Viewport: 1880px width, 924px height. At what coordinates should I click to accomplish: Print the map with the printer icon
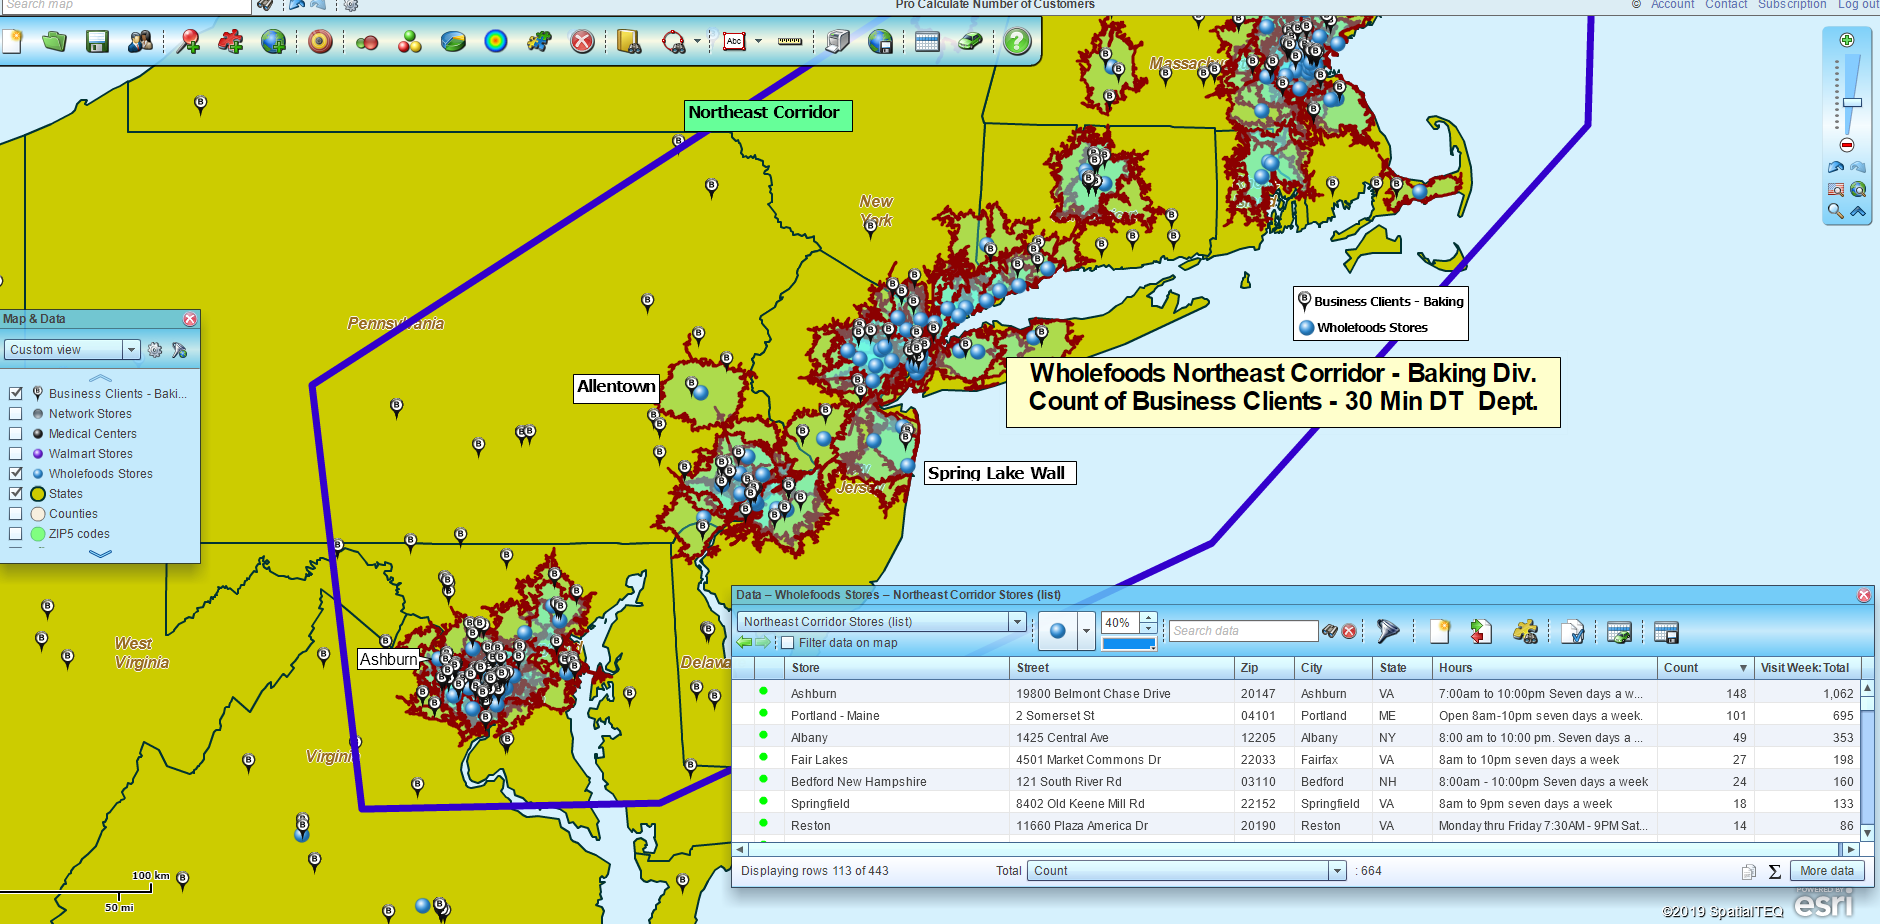pyautogui.click(x=837, y=41)
